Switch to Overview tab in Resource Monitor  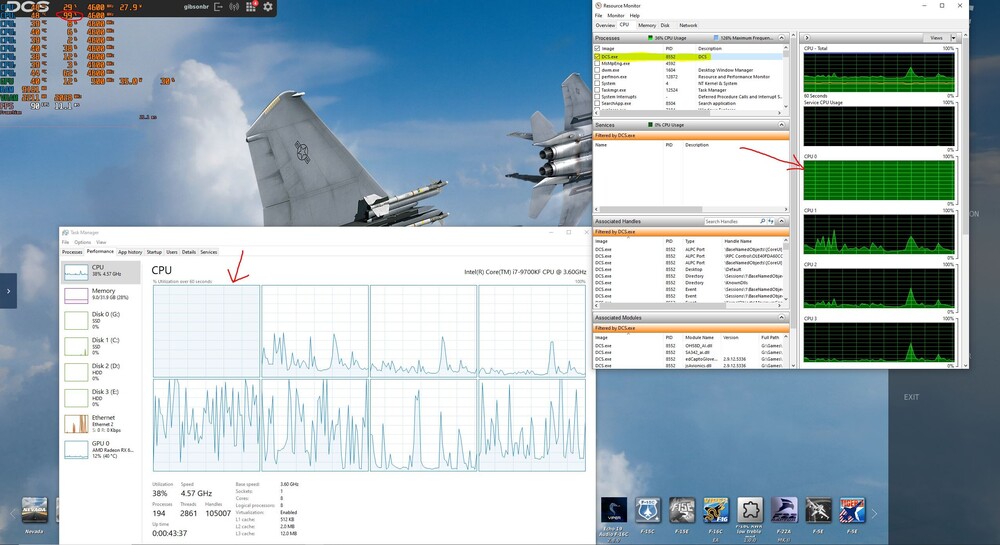(605, 25)
